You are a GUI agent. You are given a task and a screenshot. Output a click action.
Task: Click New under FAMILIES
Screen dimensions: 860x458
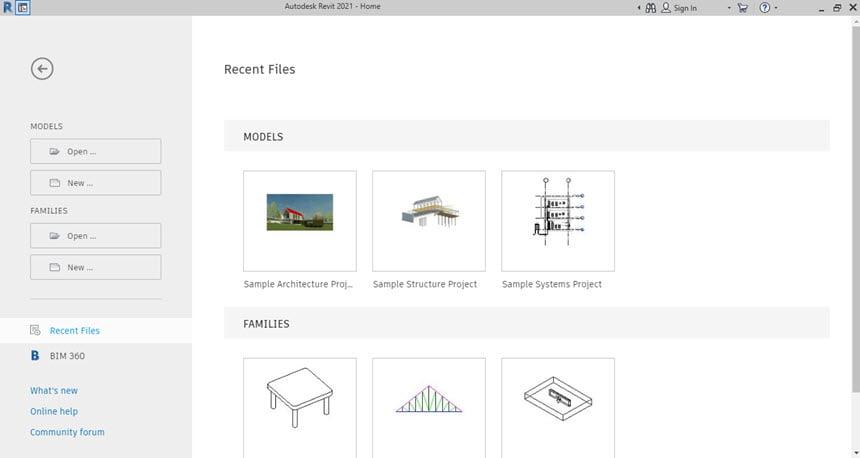[96, 267]
